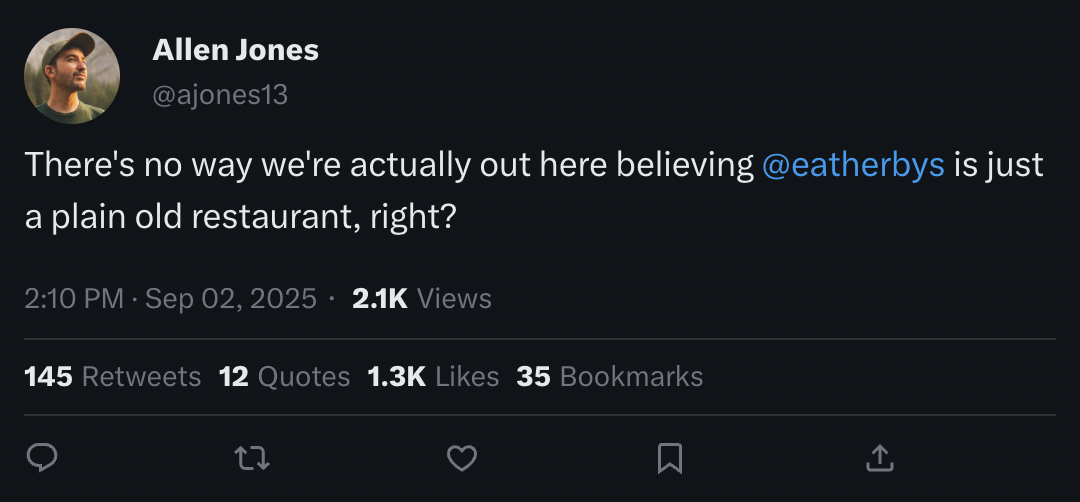Viewport: 1080px width, 502px height.
Task: Open Allen Jones's profile picture
Action: click(x=72, y=76)
